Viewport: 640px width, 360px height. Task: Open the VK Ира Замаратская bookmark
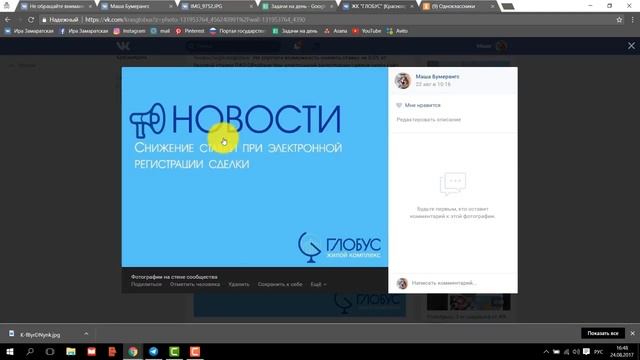click(x=29, y=31)
